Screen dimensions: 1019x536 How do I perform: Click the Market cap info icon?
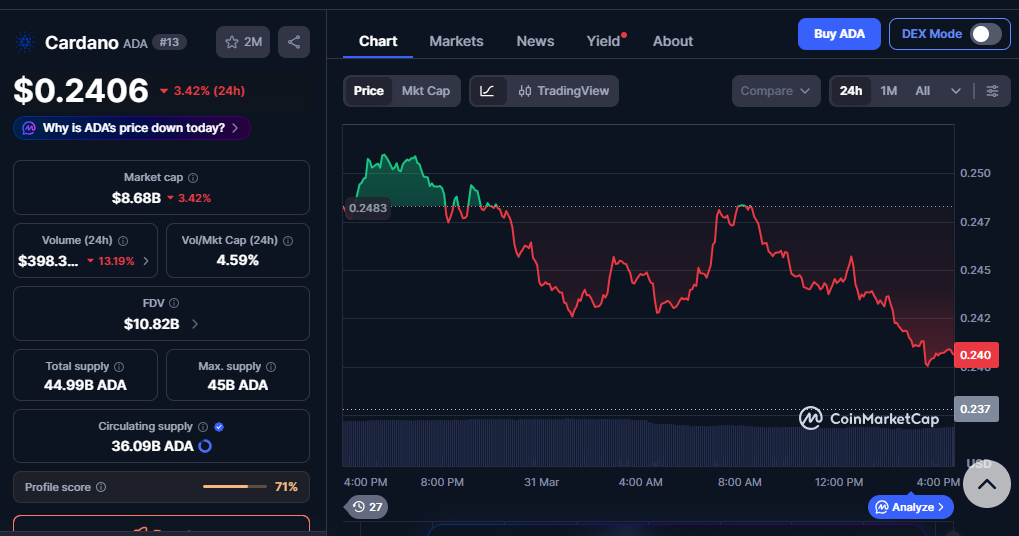[x=193, y=177]
